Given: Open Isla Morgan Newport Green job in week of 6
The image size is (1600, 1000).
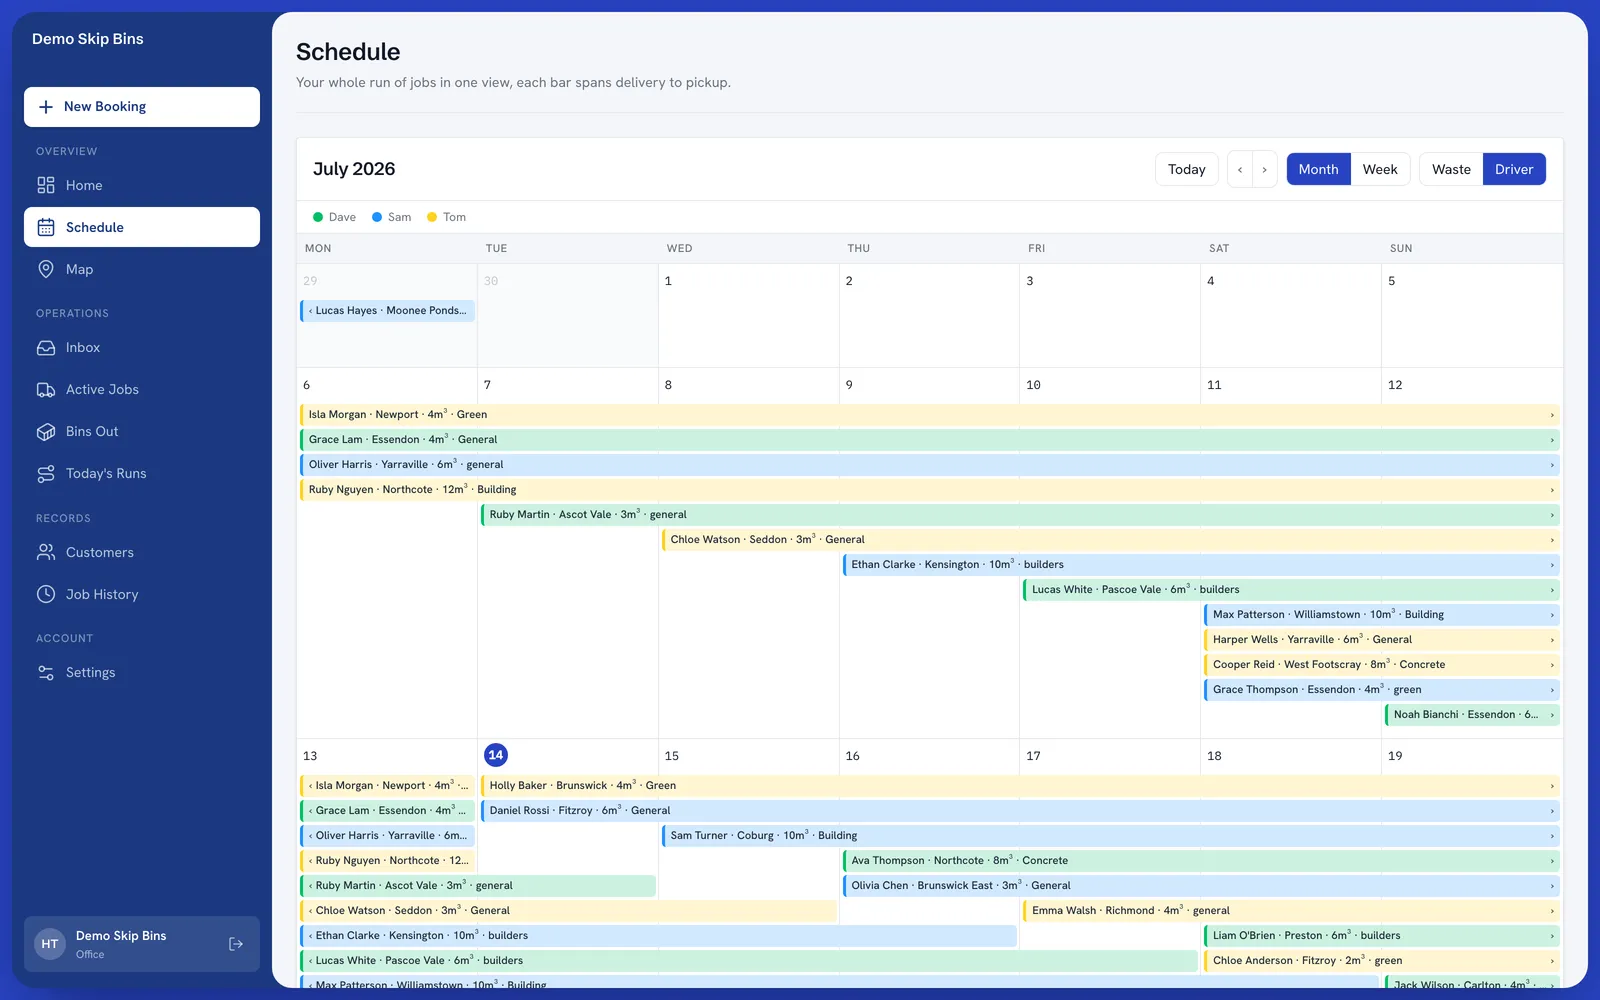Looking at the screenshot, I should click(x=930, y=414).
